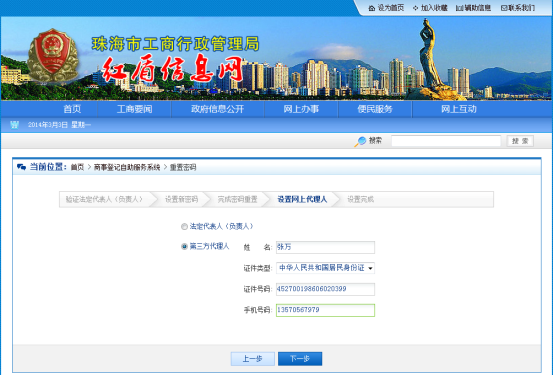Open the 政府信息公开 menu item

click(x=218, y=109)
